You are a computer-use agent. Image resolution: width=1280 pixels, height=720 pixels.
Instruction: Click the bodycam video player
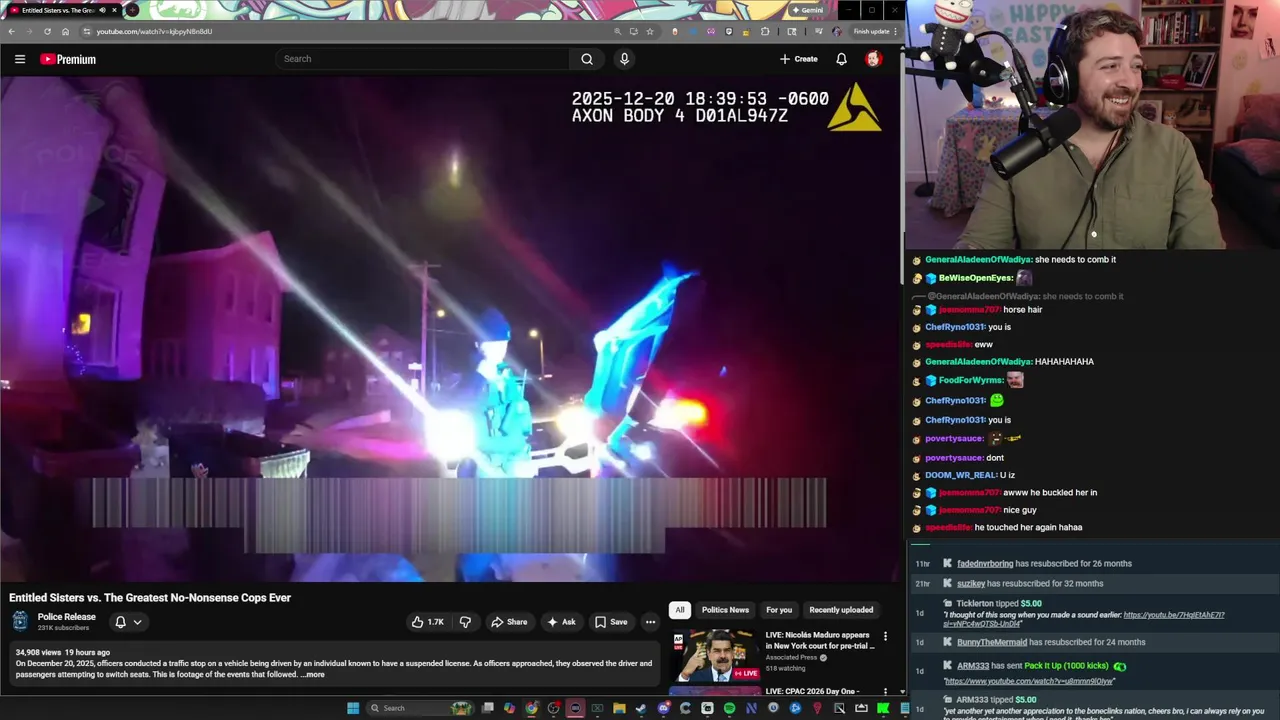(450, 328)
